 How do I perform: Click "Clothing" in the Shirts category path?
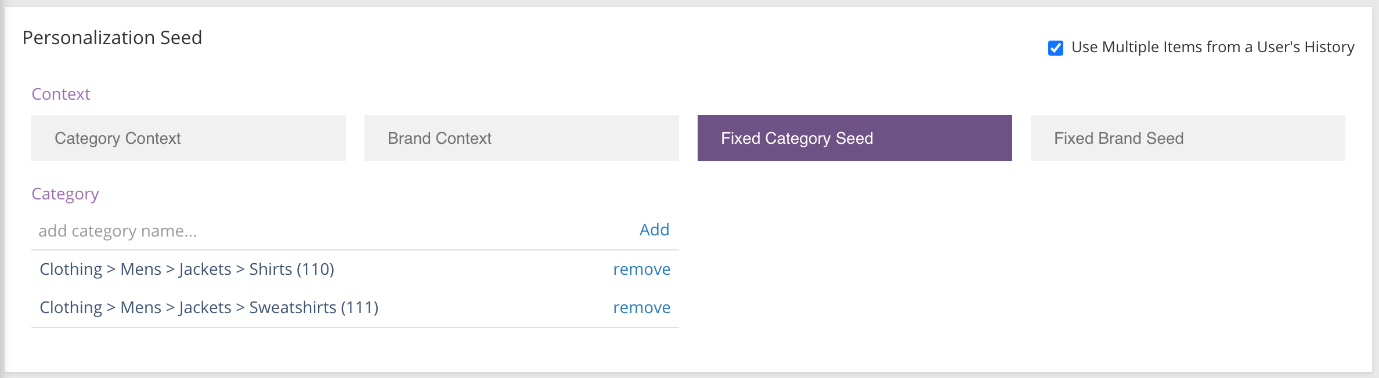(x=71, y=269)
